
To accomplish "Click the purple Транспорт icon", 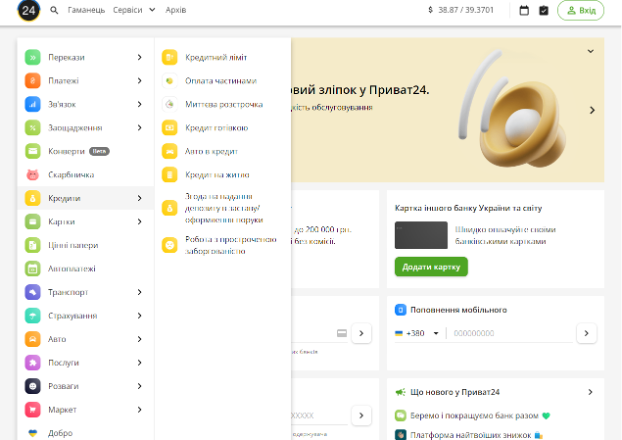I will click(x=33, y=292).
